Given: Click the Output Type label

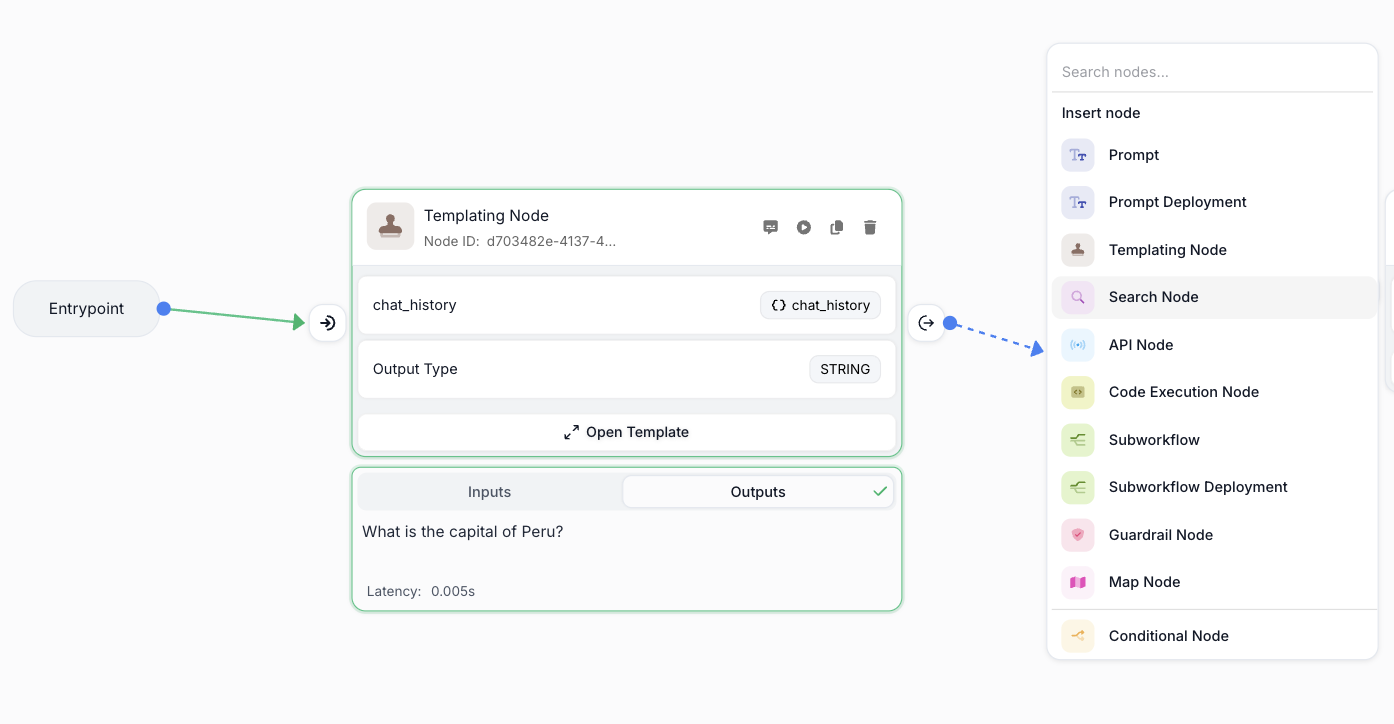Looking at the screenshot, I should (415, 369).
